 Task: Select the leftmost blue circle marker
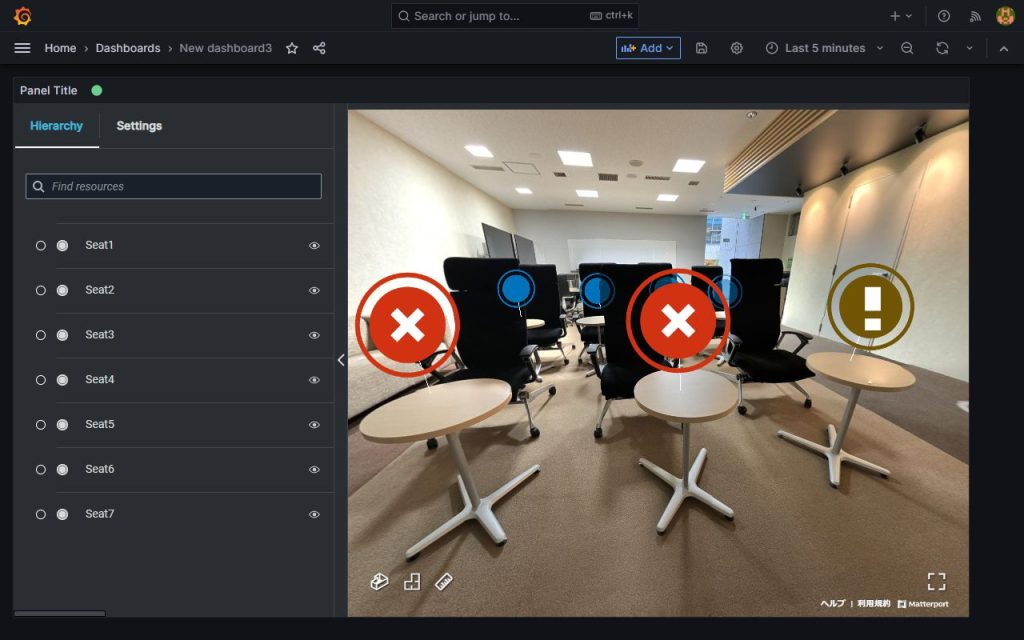(516, 289)
